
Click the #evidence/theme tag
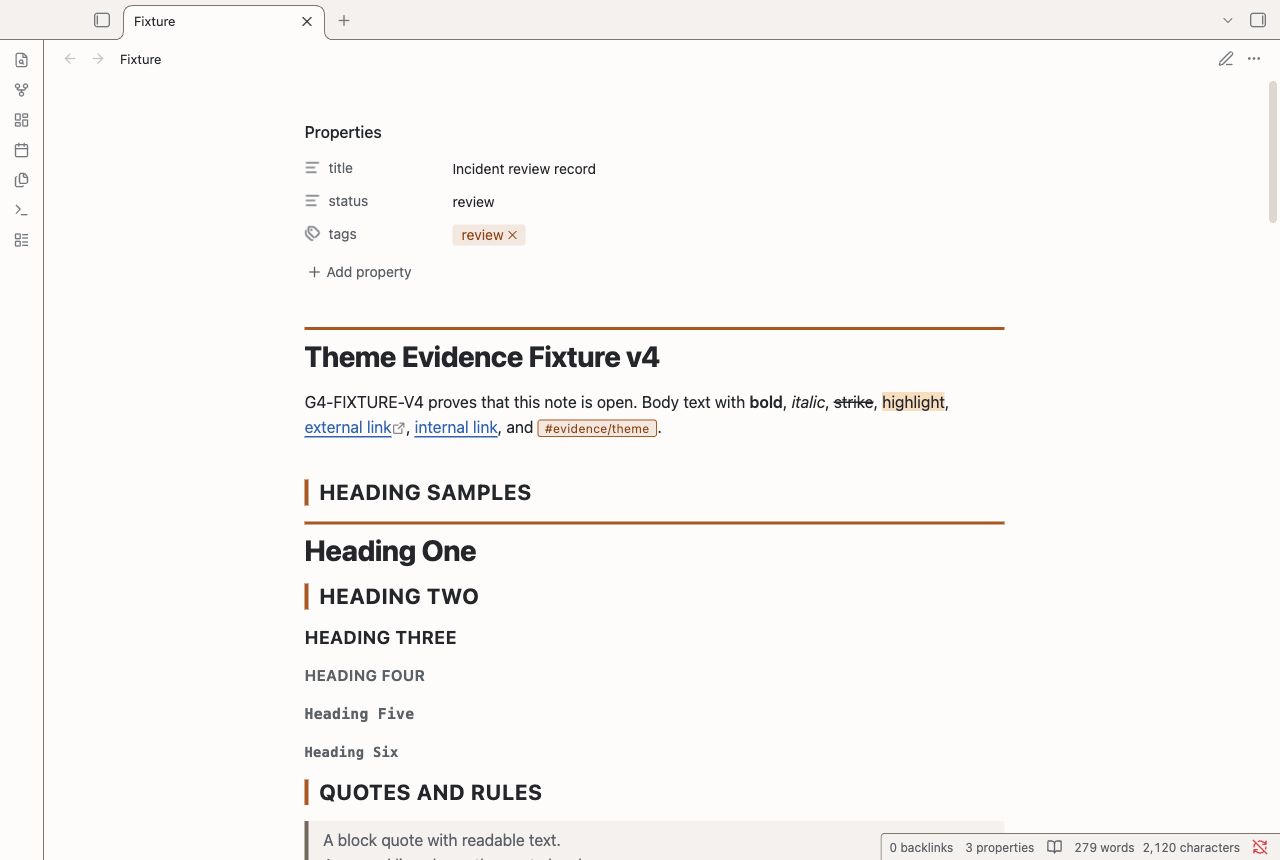tap(597, 428)
